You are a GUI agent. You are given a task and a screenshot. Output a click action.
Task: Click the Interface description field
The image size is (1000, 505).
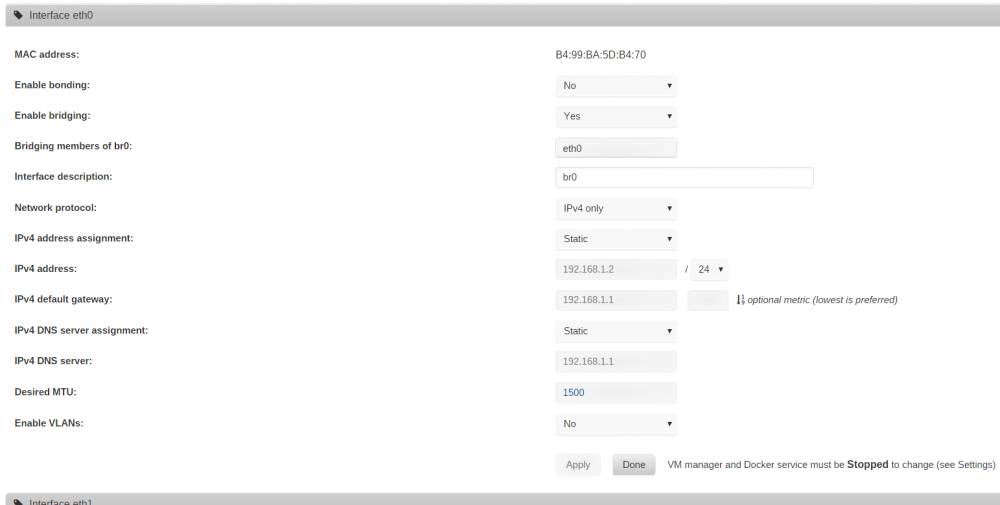coord(684,177)
